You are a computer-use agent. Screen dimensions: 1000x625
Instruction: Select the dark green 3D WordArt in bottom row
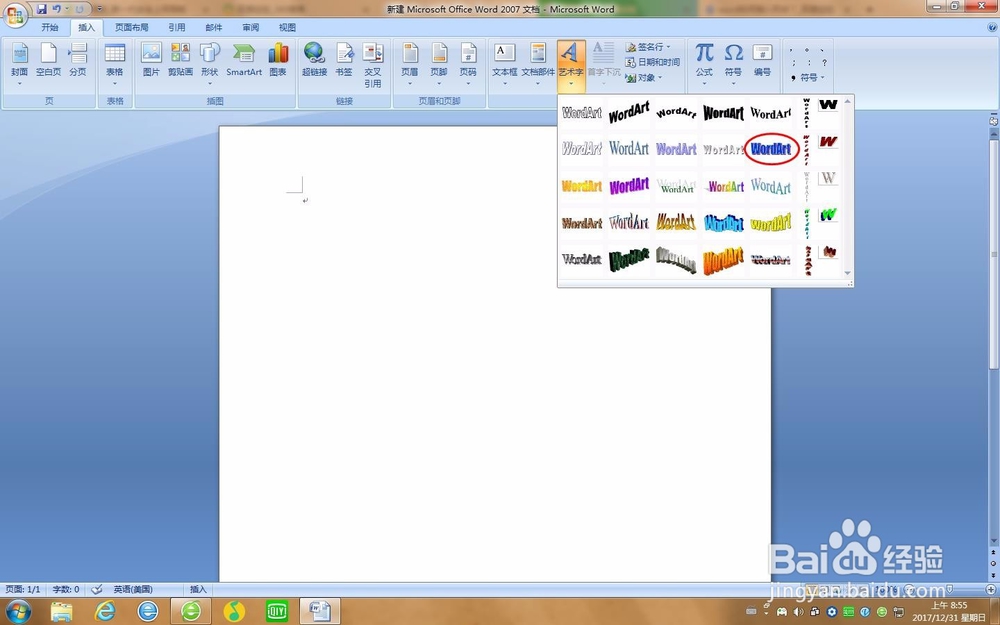click(x=629, y=260)
